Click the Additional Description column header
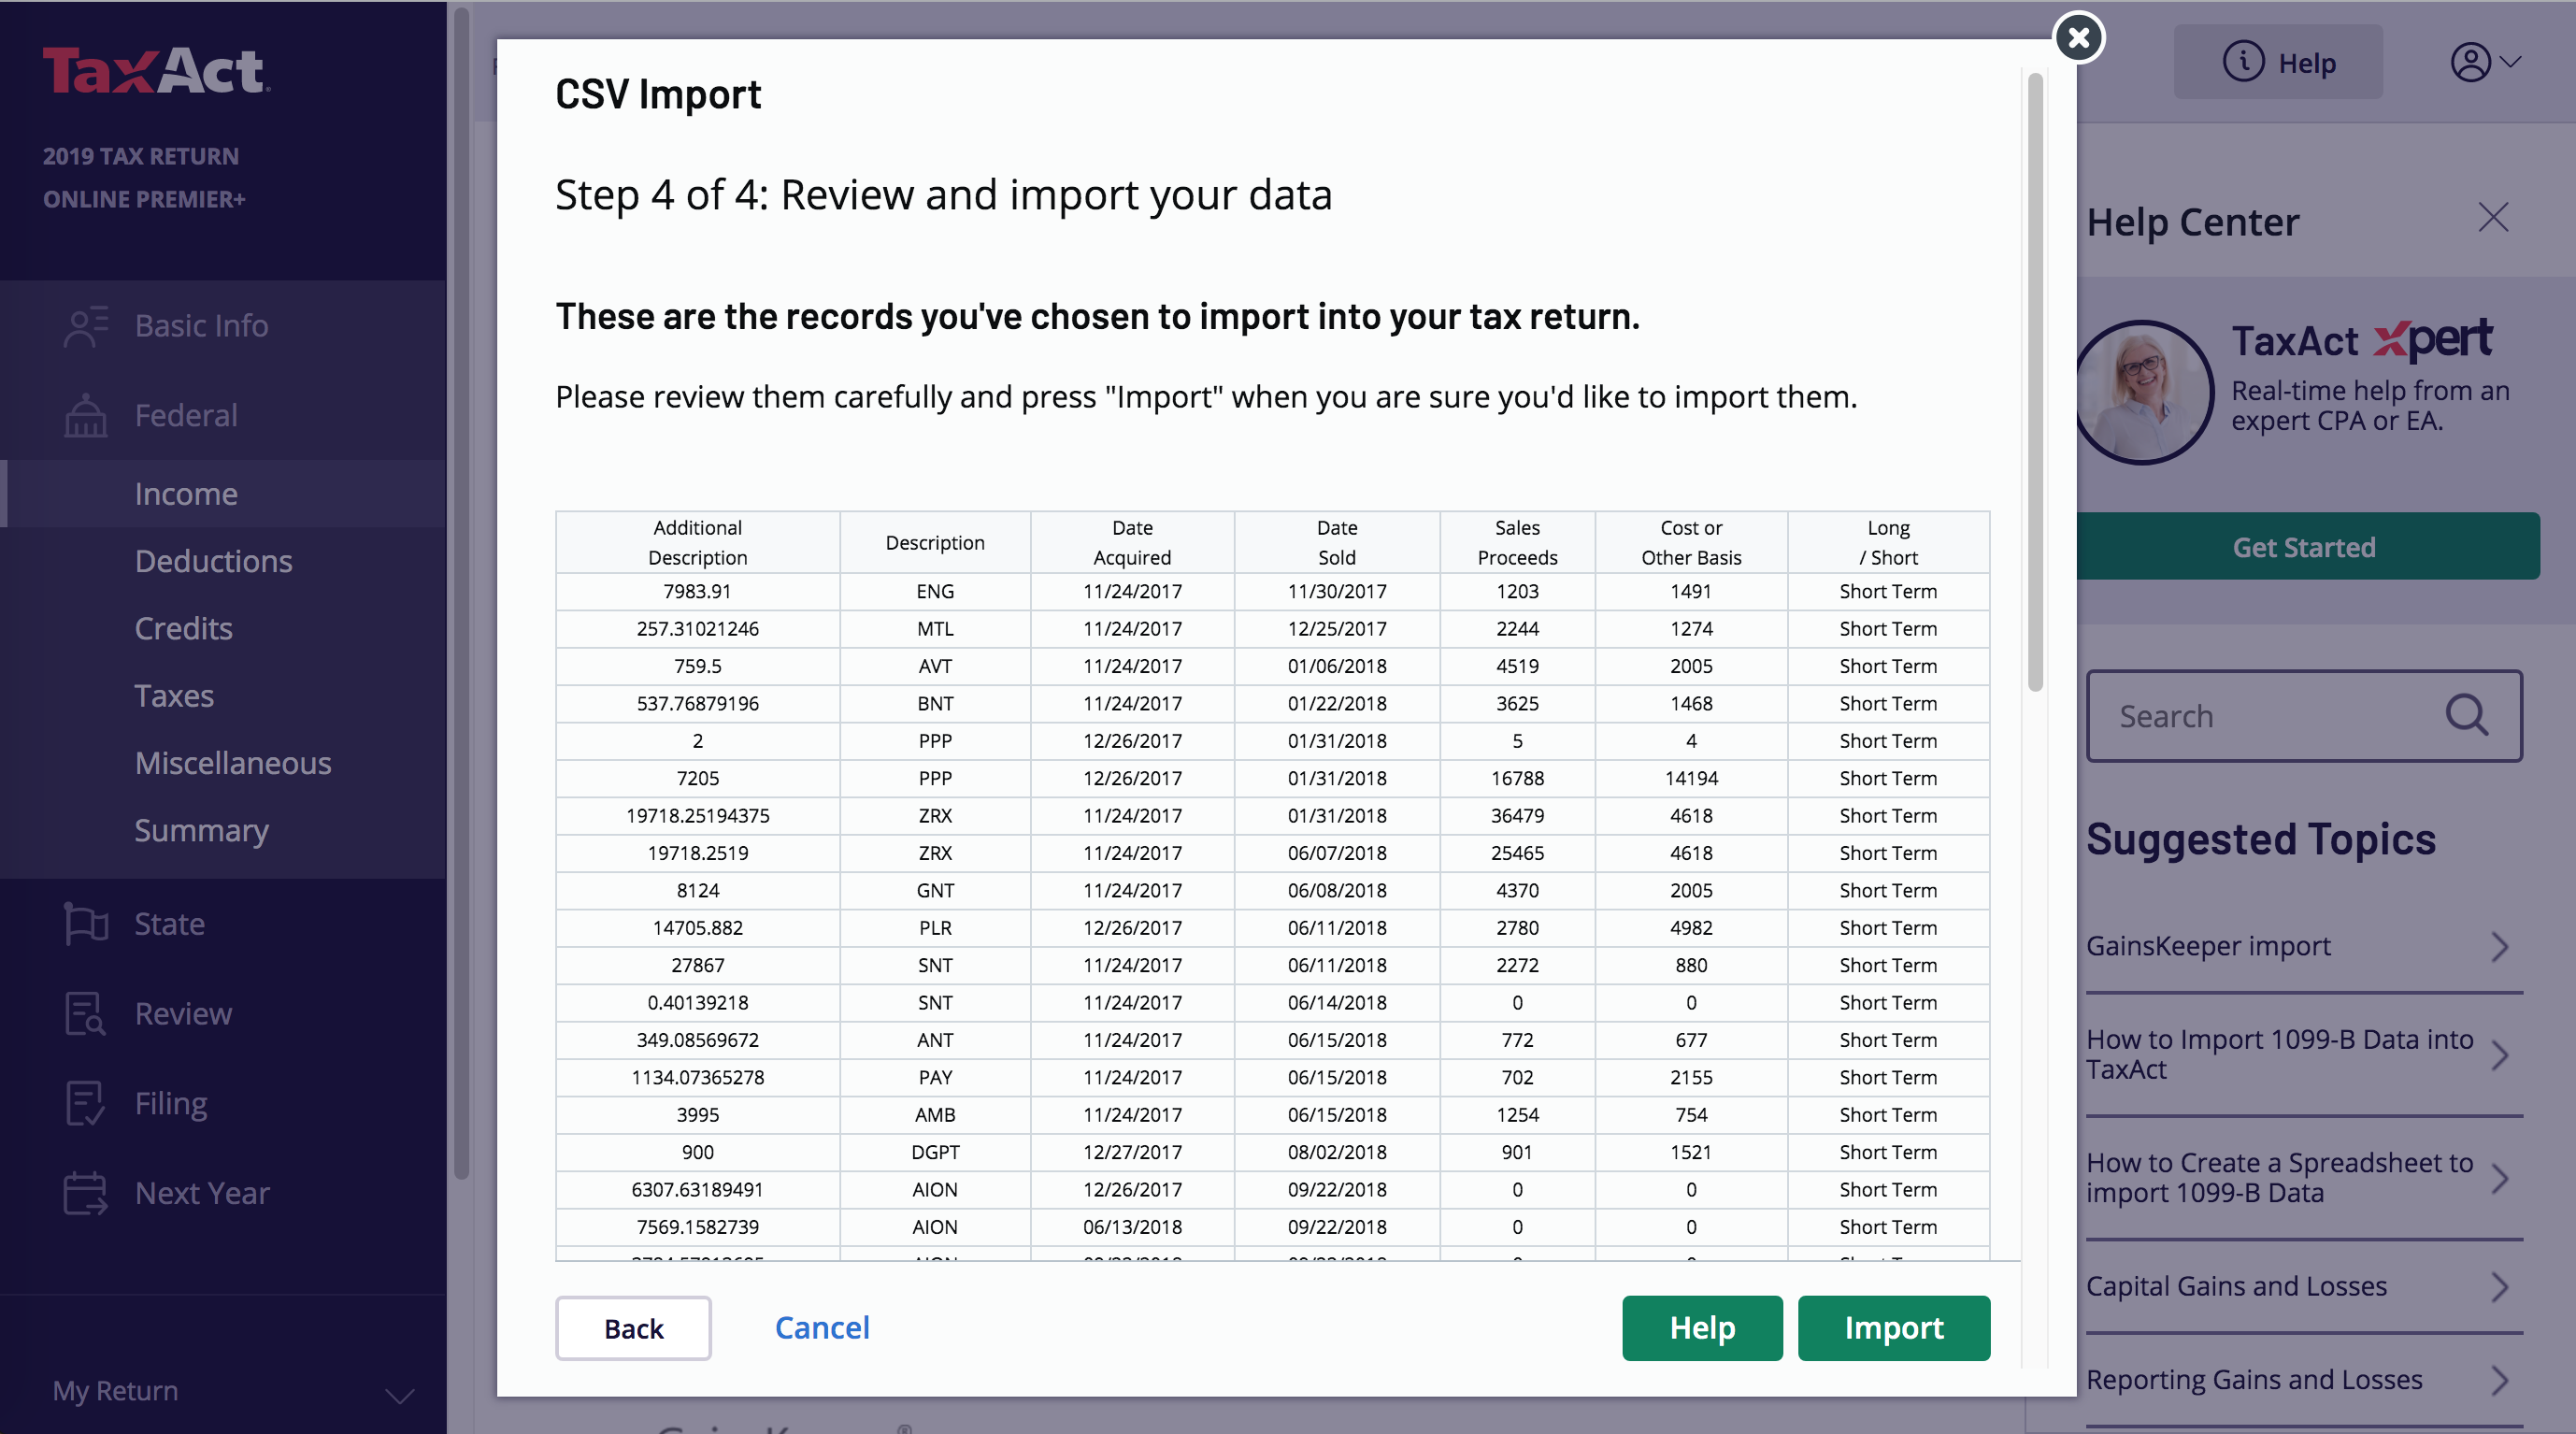Image resolution: width=2576 pixels, height=1434 pixels. 697,542
